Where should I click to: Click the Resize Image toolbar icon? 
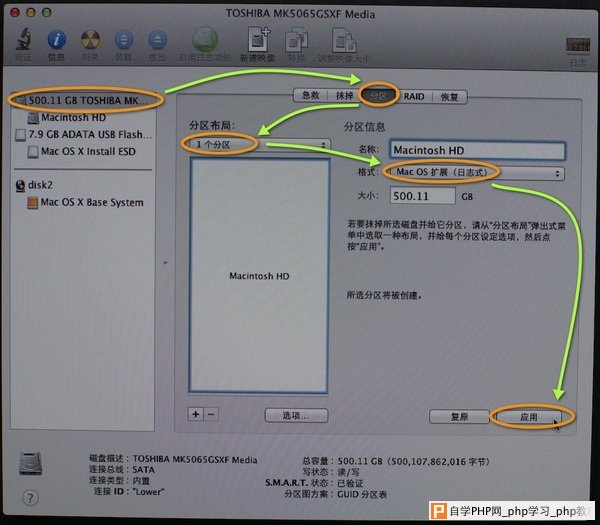[x=344, y=40]
